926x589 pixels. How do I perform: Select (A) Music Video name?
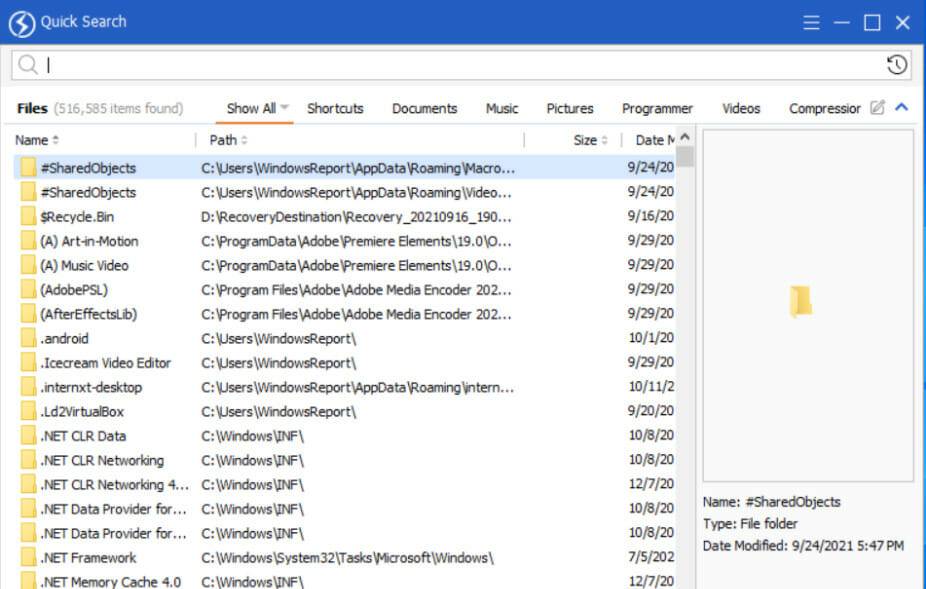(84, 266)
